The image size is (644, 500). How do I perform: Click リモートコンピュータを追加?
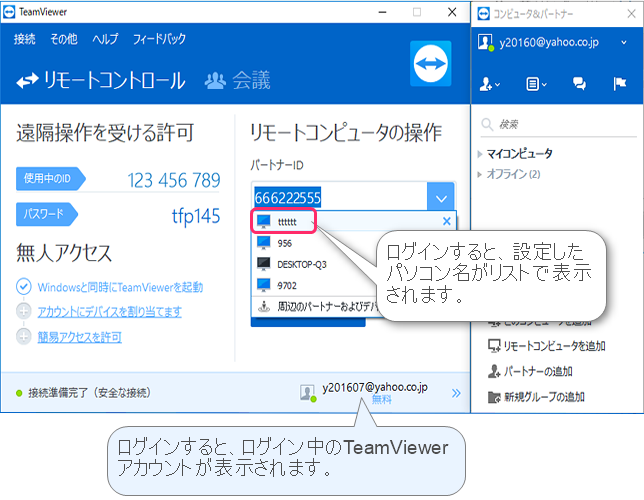click(547, 346)
